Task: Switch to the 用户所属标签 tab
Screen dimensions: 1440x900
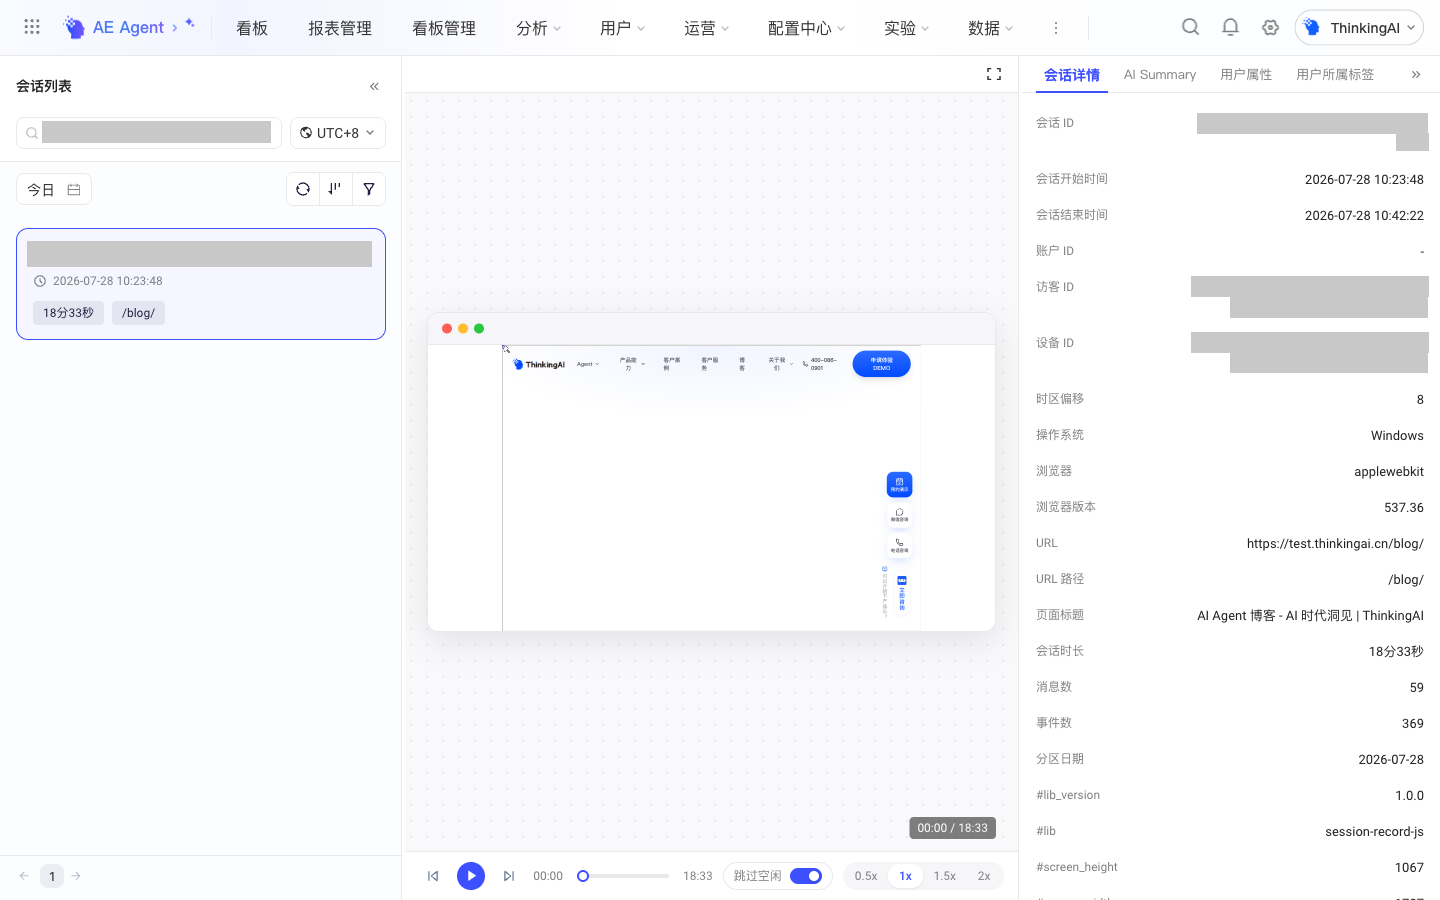Action: [1335, 75]
